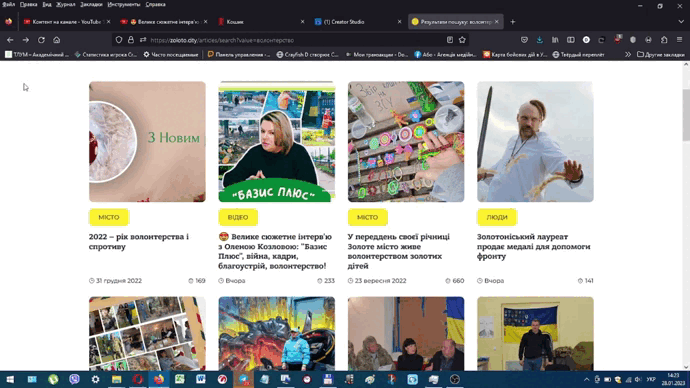Image resolution: width=690 pixels, height=388 pixels.
Task: Switch to the YouTube channel content tab
Action: (x=66, y=22)
